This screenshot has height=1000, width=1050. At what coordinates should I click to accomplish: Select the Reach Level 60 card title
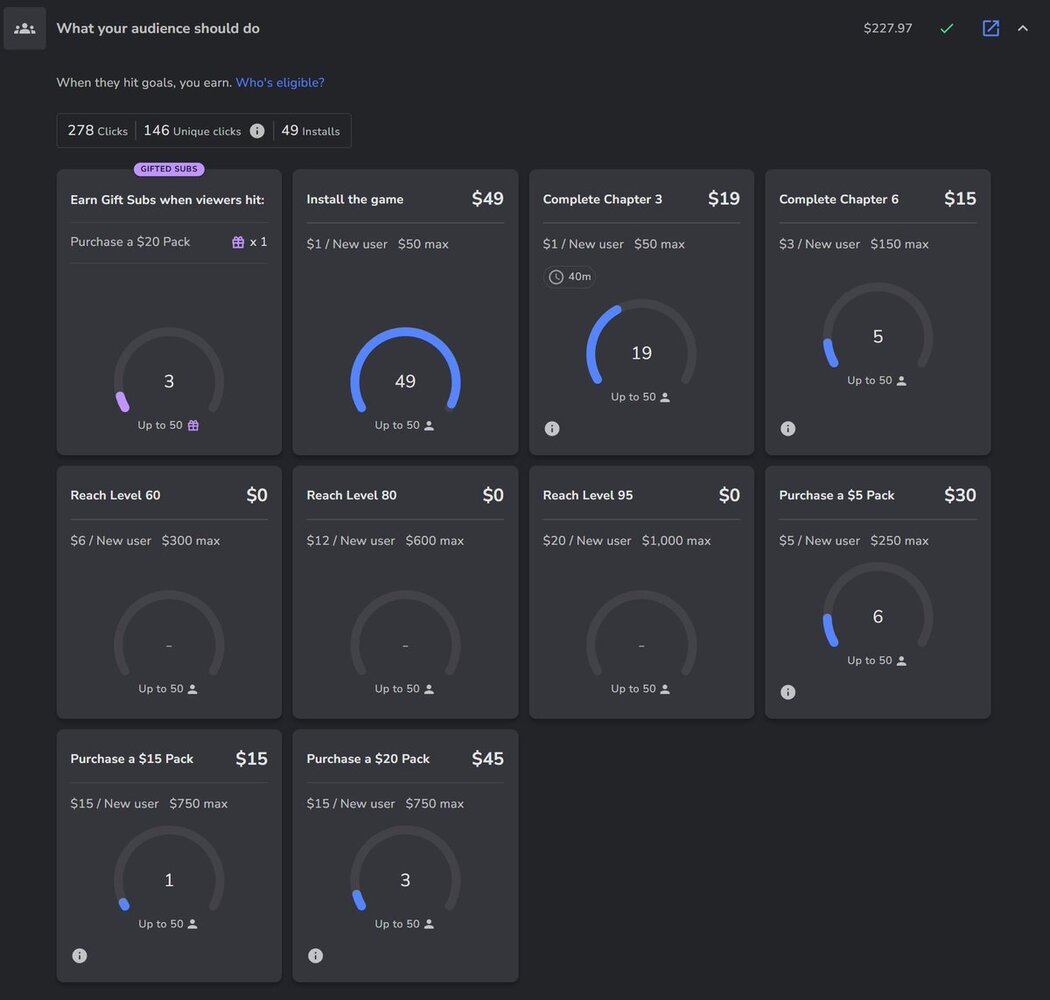click(x=115, y=495)
